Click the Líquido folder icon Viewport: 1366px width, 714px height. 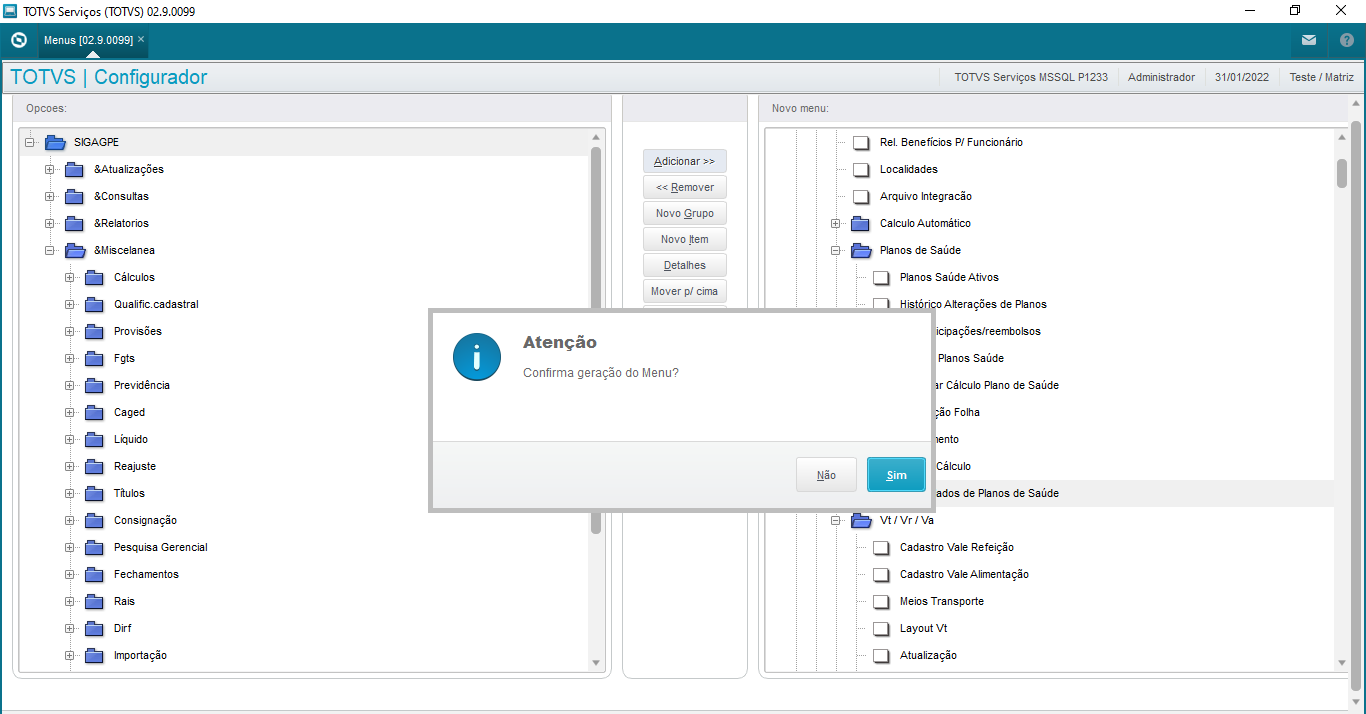coord(95,439)
